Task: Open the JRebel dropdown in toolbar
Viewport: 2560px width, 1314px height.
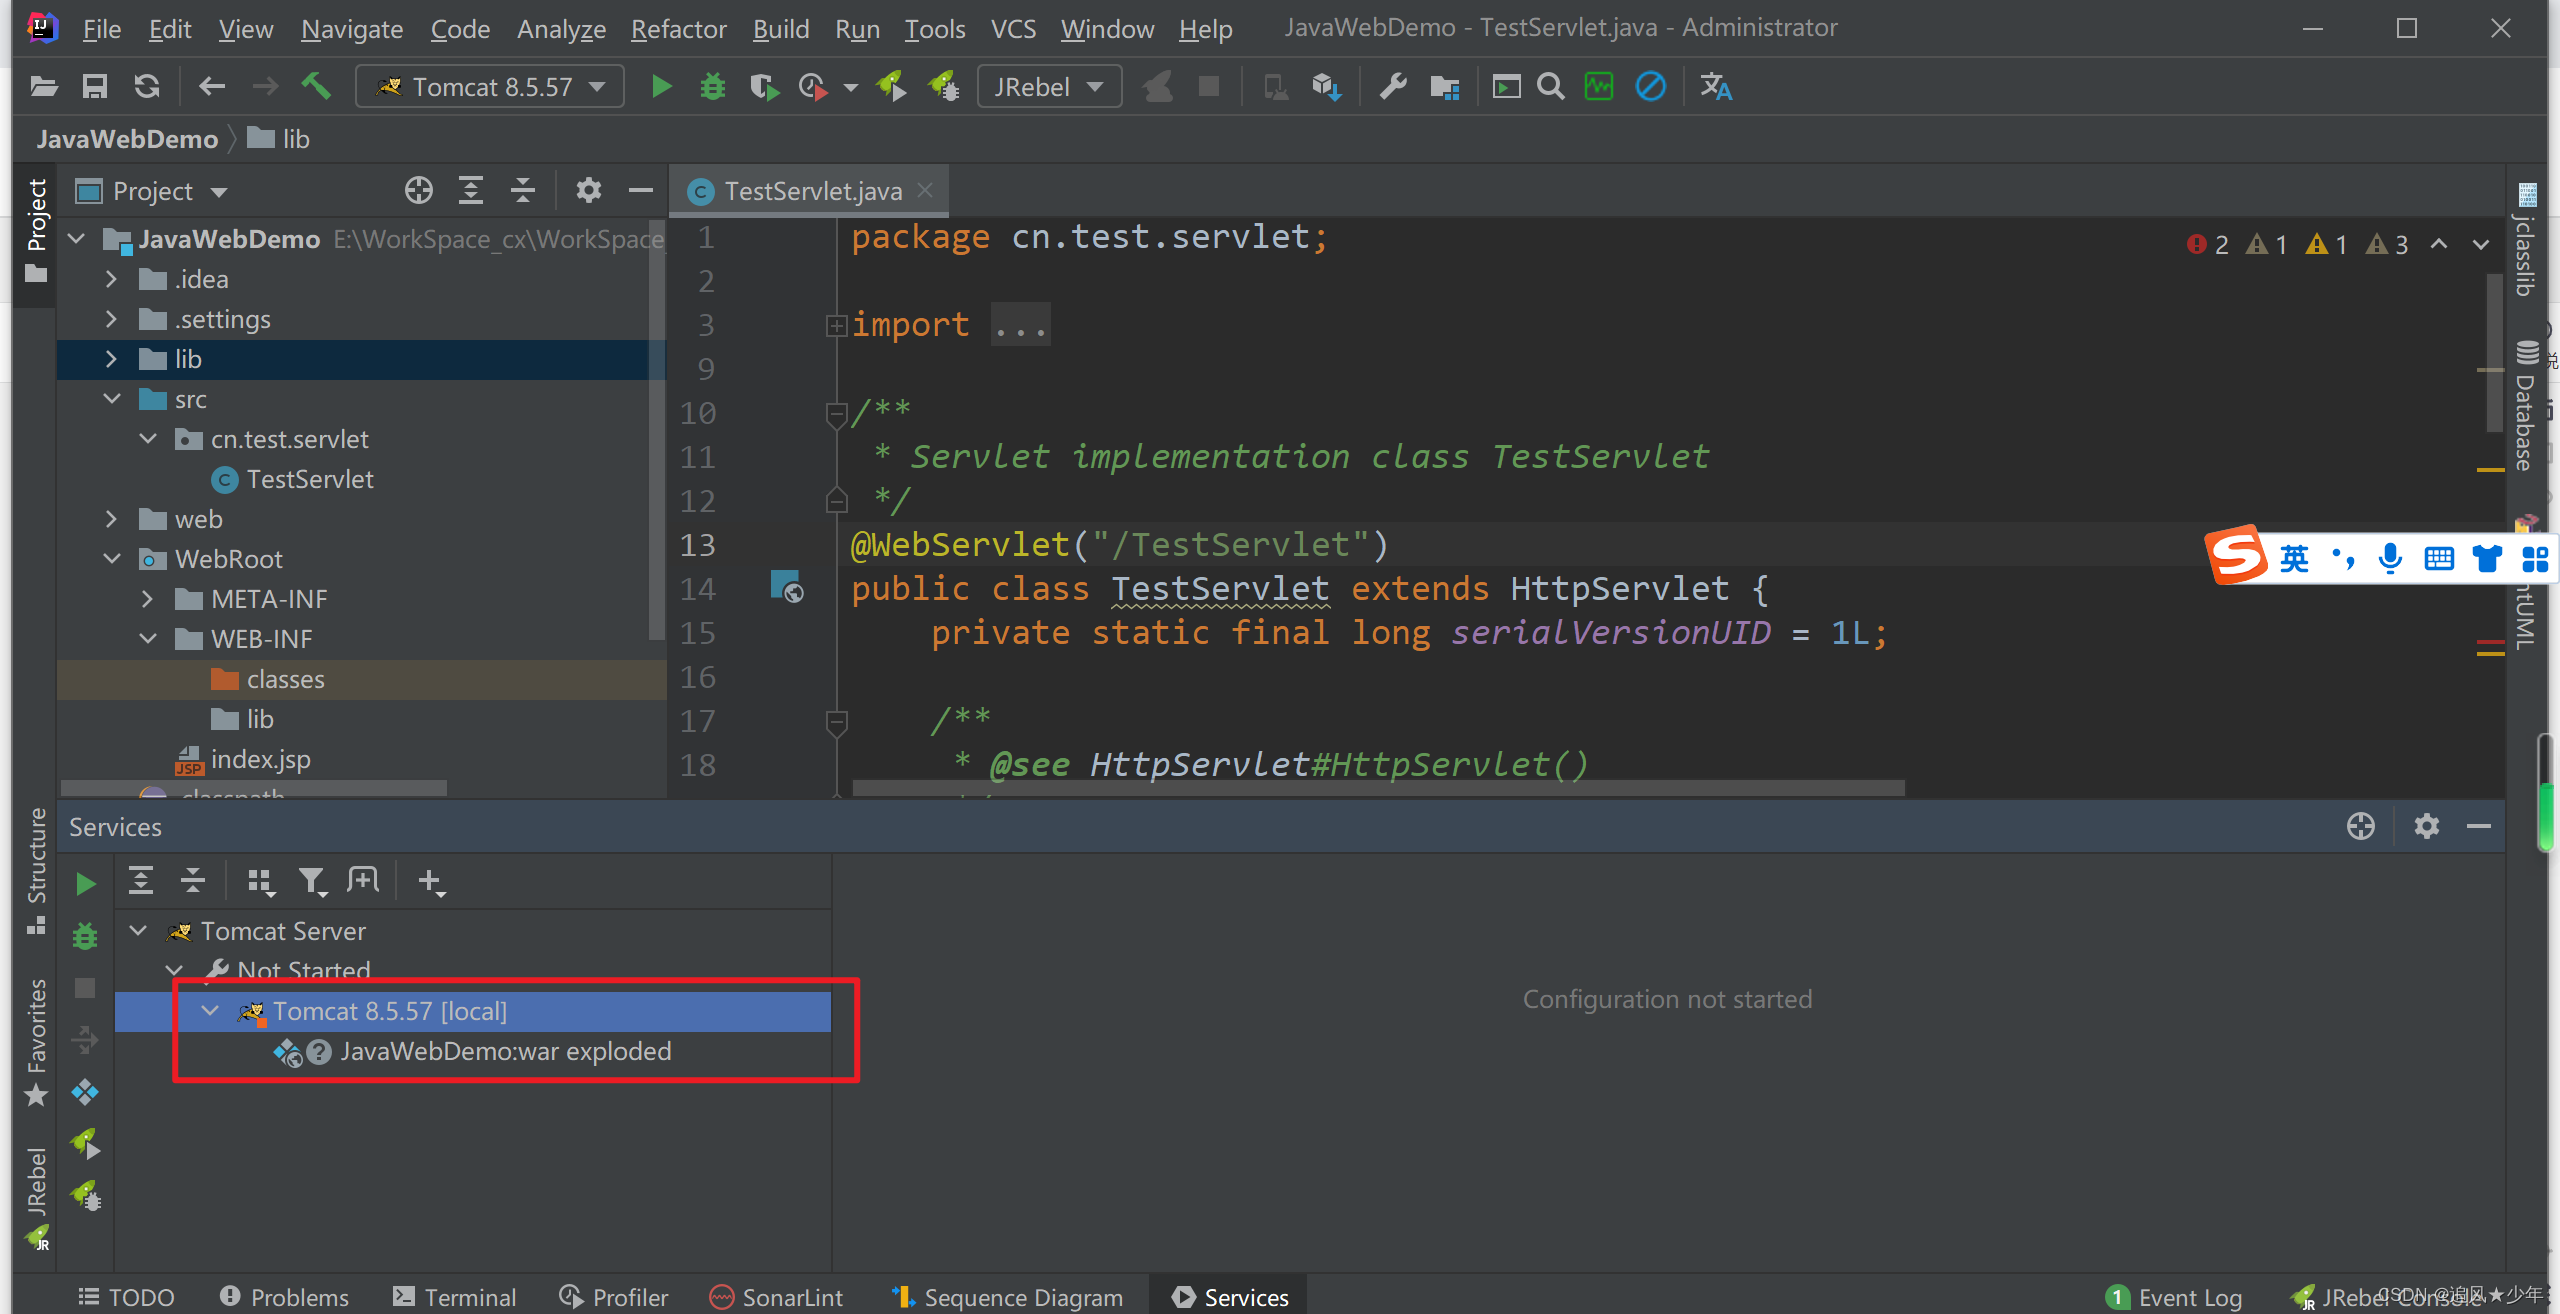Action: 1049,87
